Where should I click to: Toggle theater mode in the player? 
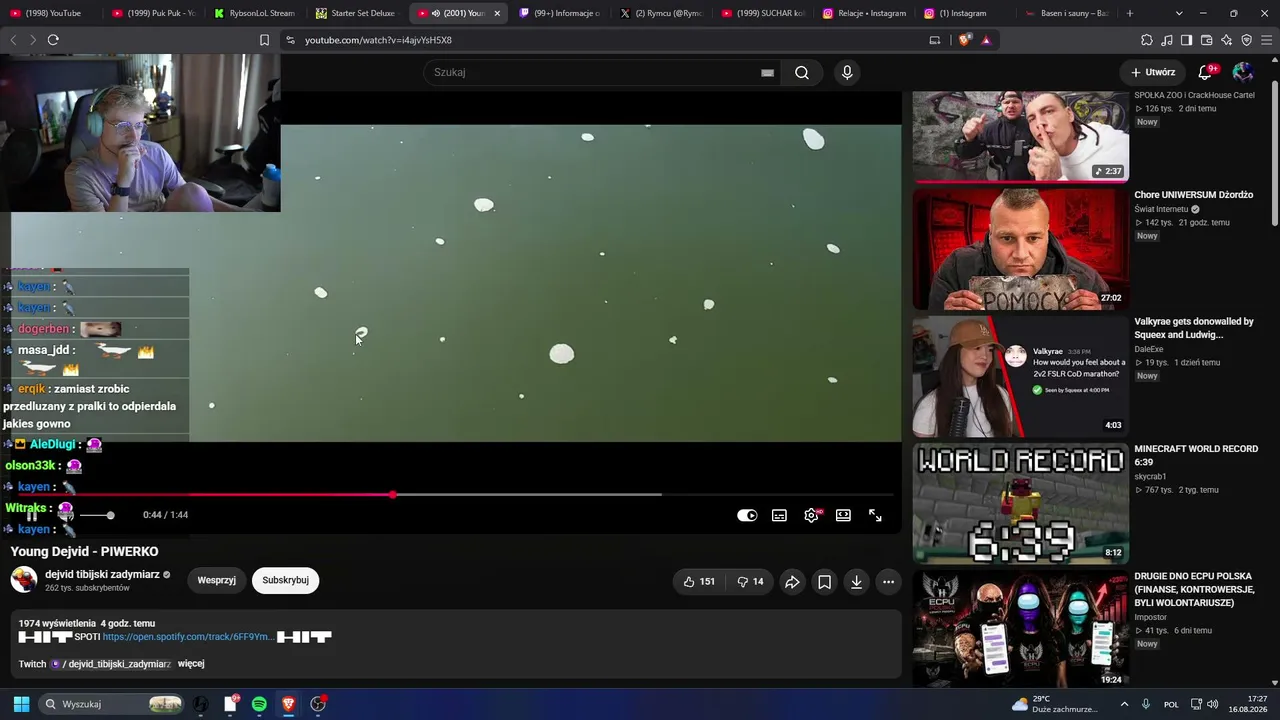[x=843, y=515]
